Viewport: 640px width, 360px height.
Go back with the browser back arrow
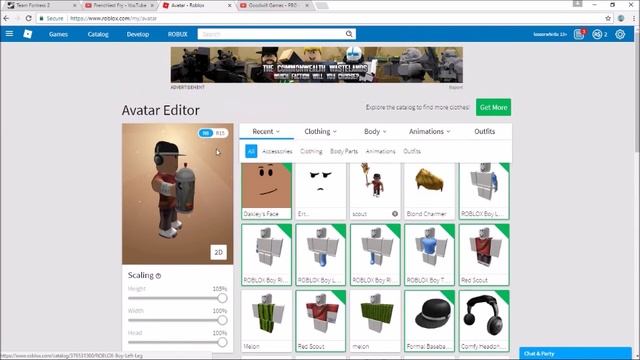[6, 18]
